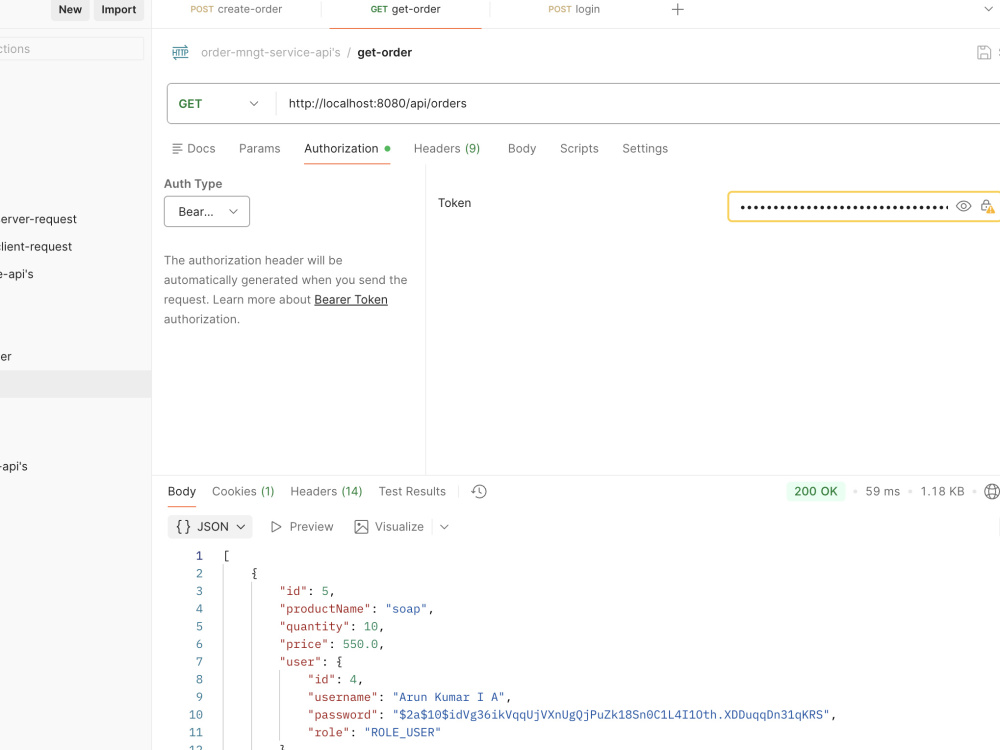The height and width of the screenshot is (750, 1000).
Task: Click the Import button
Action: [x=119, y=10]
